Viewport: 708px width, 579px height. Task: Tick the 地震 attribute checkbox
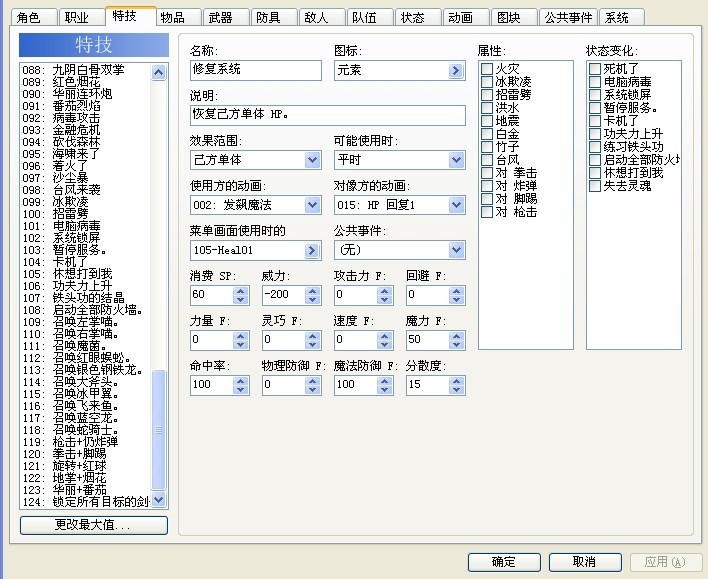[x=487, y=121]
